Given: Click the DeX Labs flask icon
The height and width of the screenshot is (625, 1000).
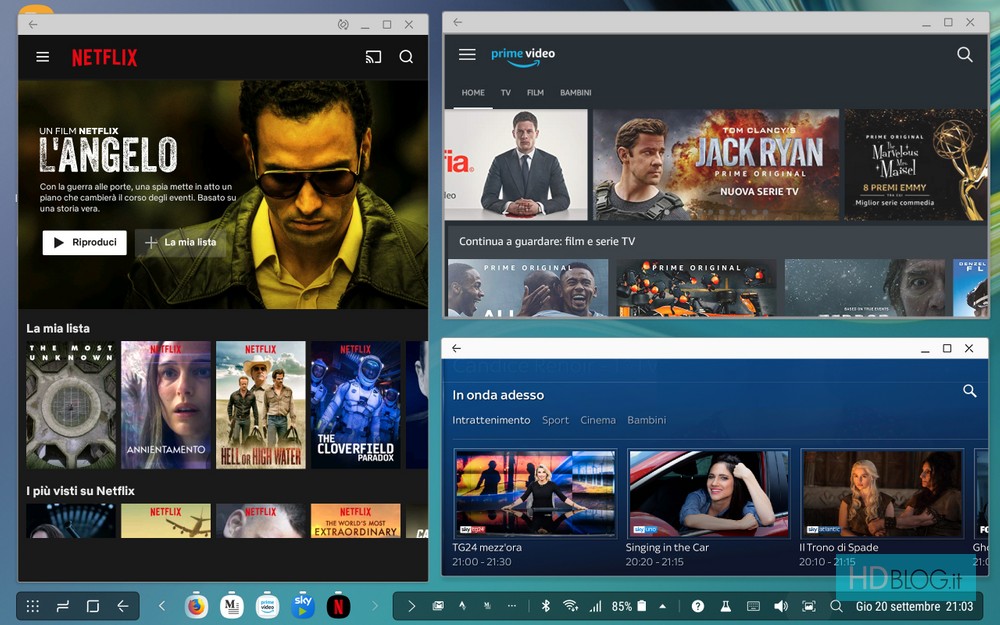Looking at the screenshot, I should (725, 606).
